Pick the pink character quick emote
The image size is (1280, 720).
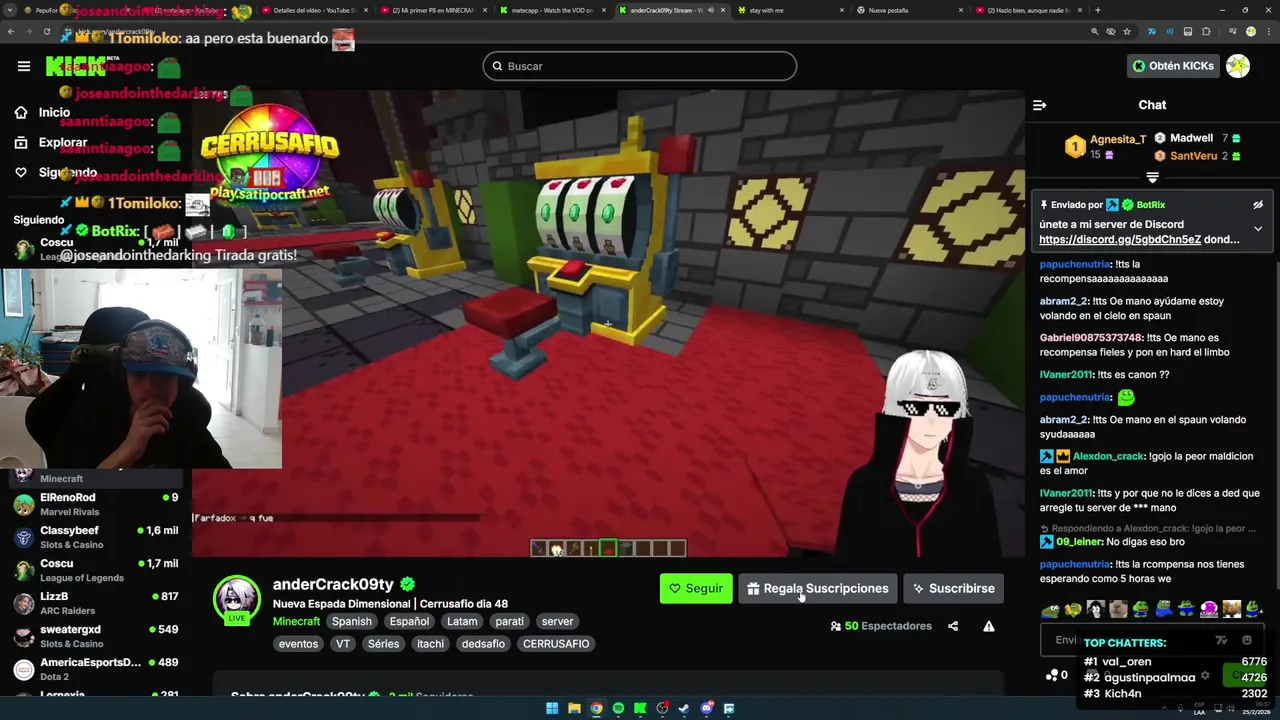pyautogui.click(x=1209, y=609)
